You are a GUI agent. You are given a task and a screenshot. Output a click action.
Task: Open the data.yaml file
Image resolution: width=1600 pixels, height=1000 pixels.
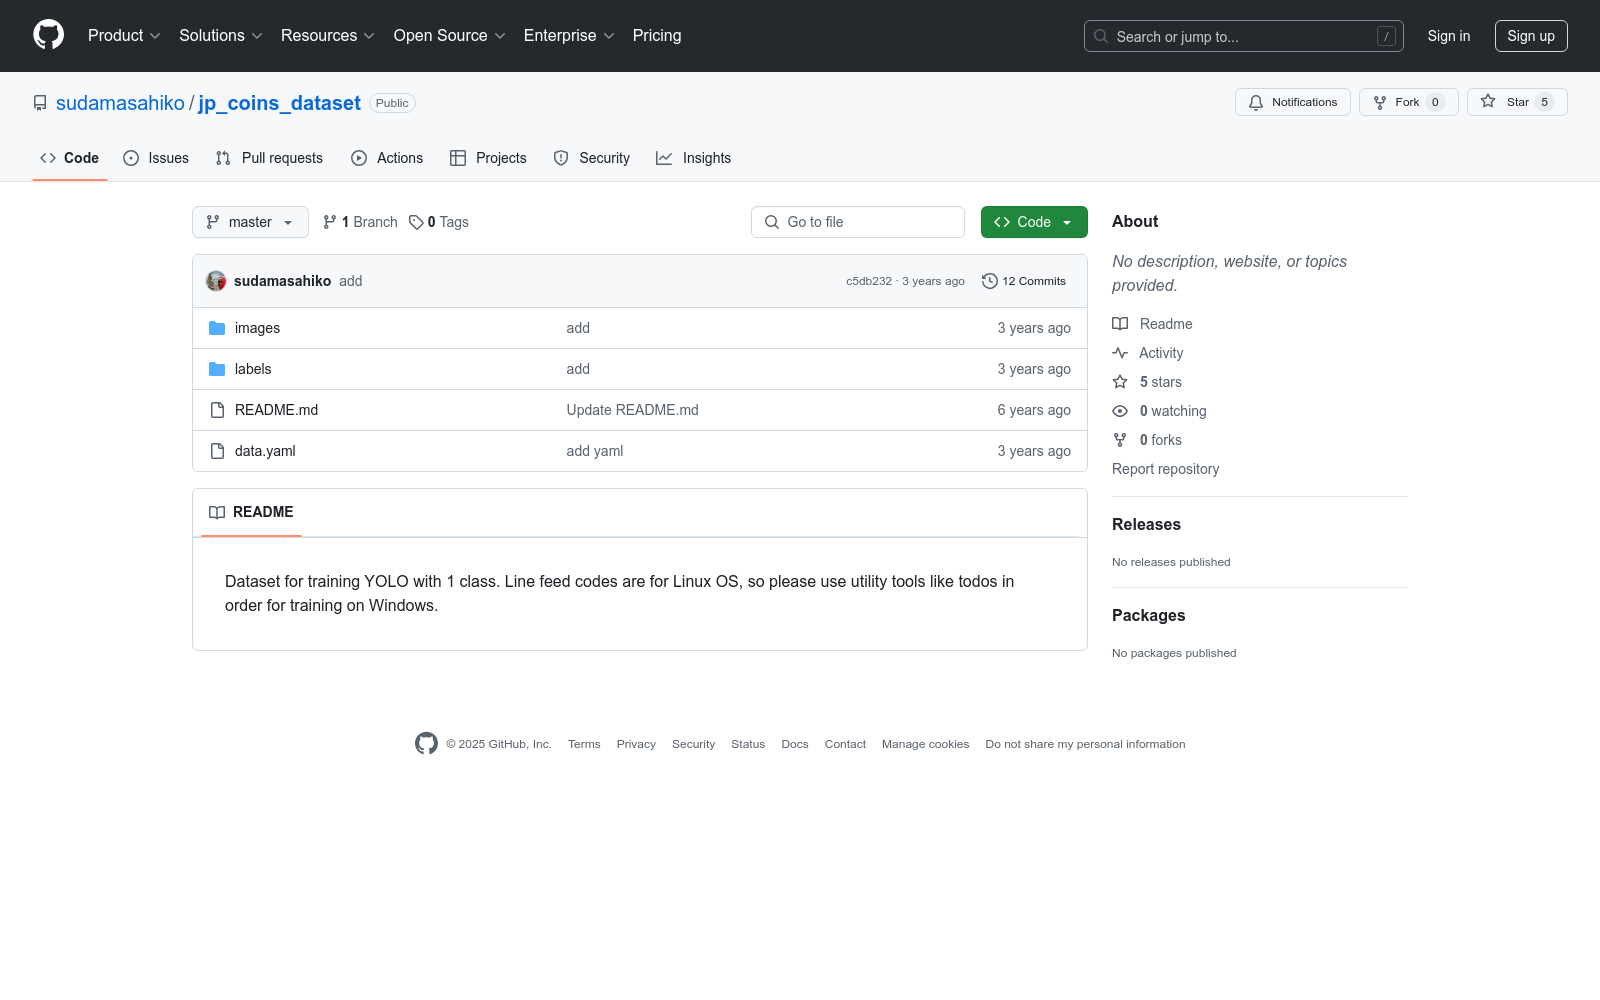coord(265,451)
